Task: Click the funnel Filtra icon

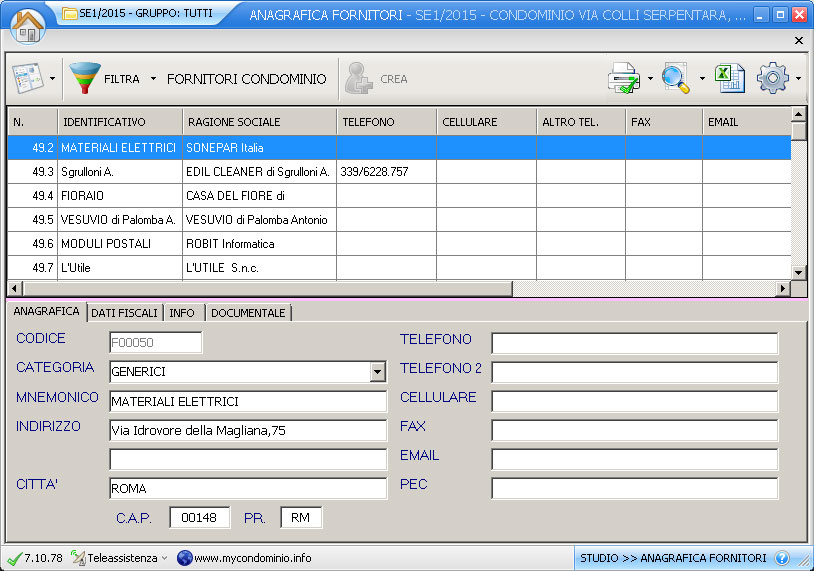Action: [x=85, y=78]
